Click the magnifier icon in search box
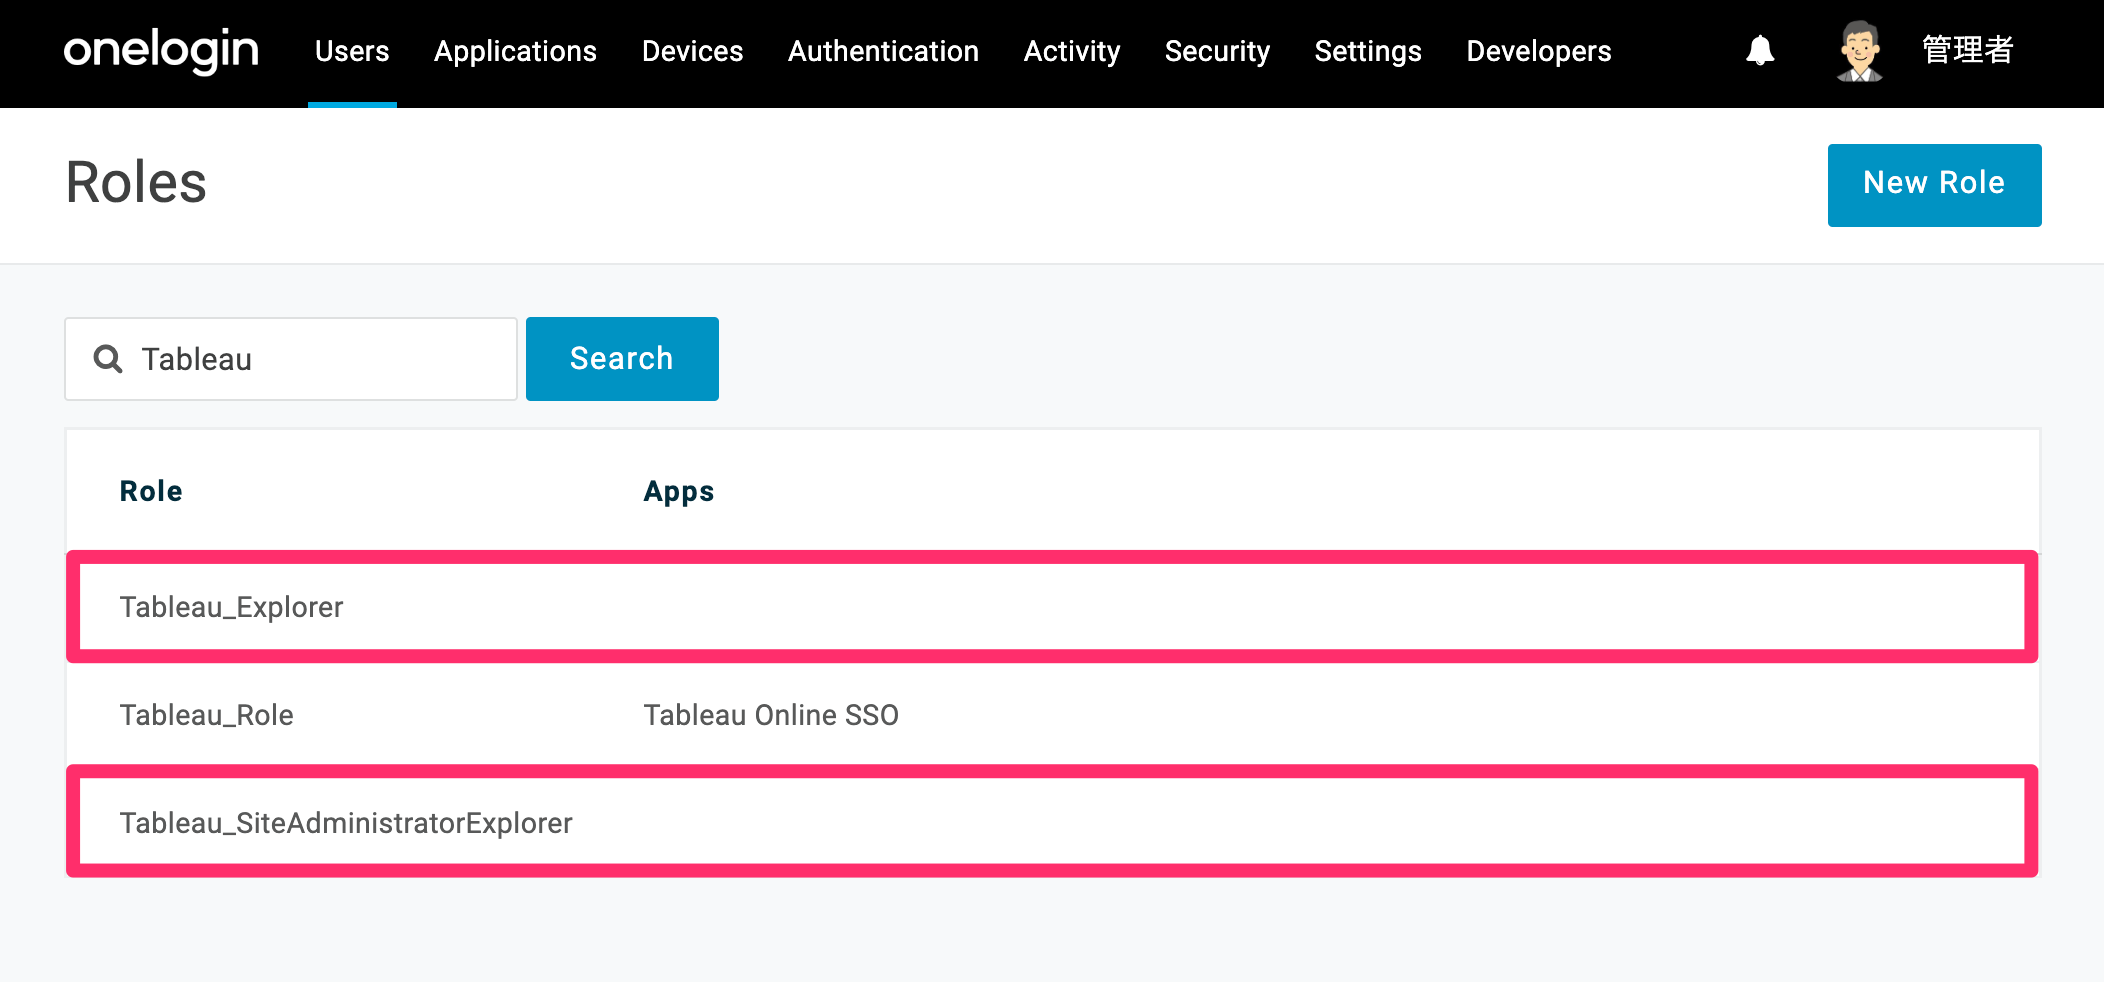Image resolution: width=2104 pixels, height=982 pixels. coord(108,359)
